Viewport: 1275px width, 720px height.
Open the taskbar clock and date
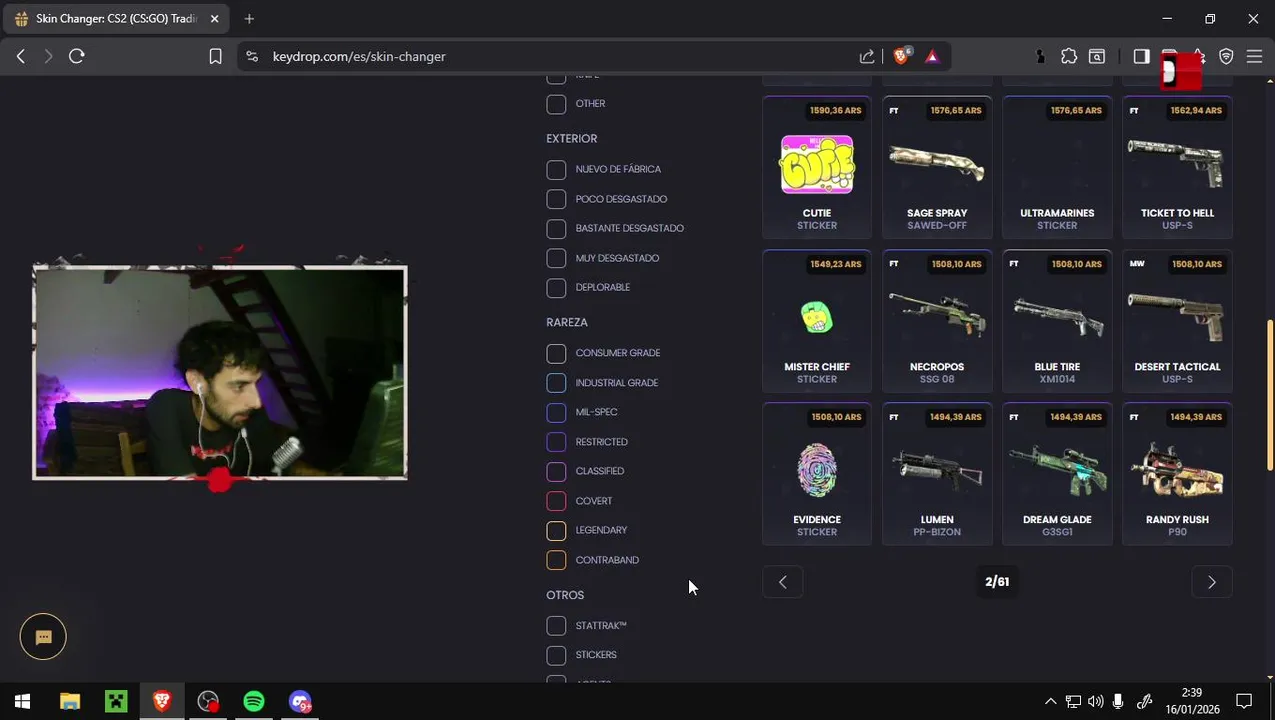point(1191,702)
